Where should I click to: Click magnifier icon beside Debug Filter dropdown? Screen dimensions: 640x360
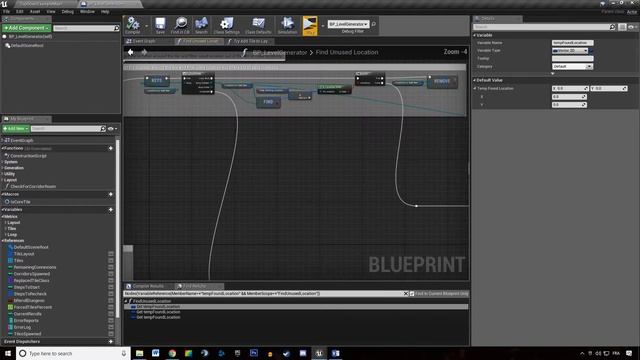tap(373, 24)
